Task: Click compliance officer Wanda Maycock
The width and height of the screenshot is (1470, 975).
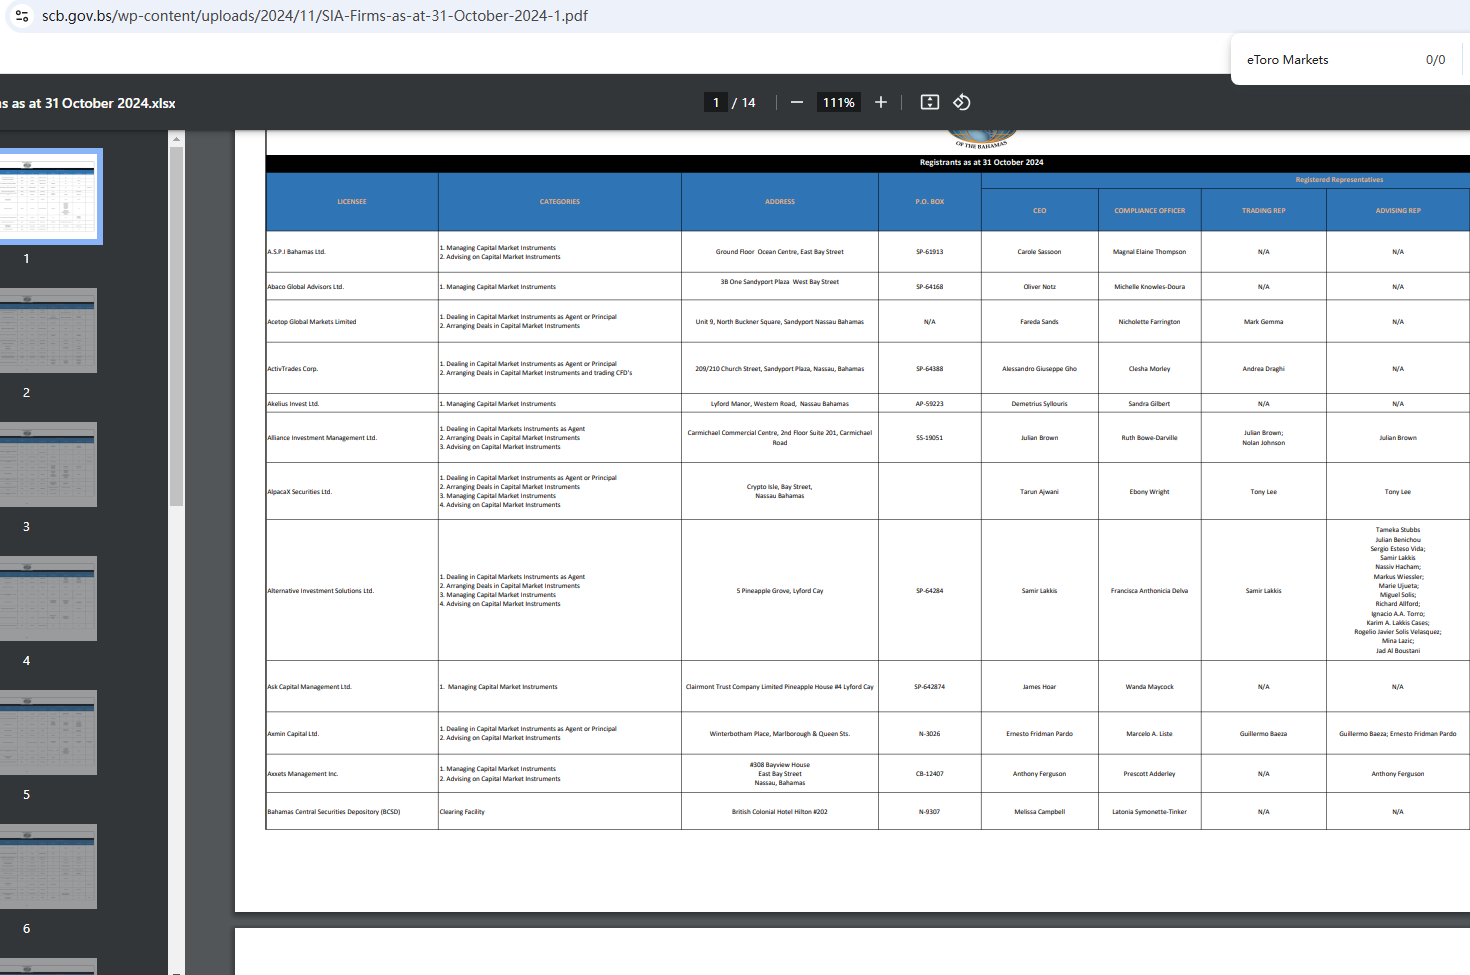Action: 1149,687
